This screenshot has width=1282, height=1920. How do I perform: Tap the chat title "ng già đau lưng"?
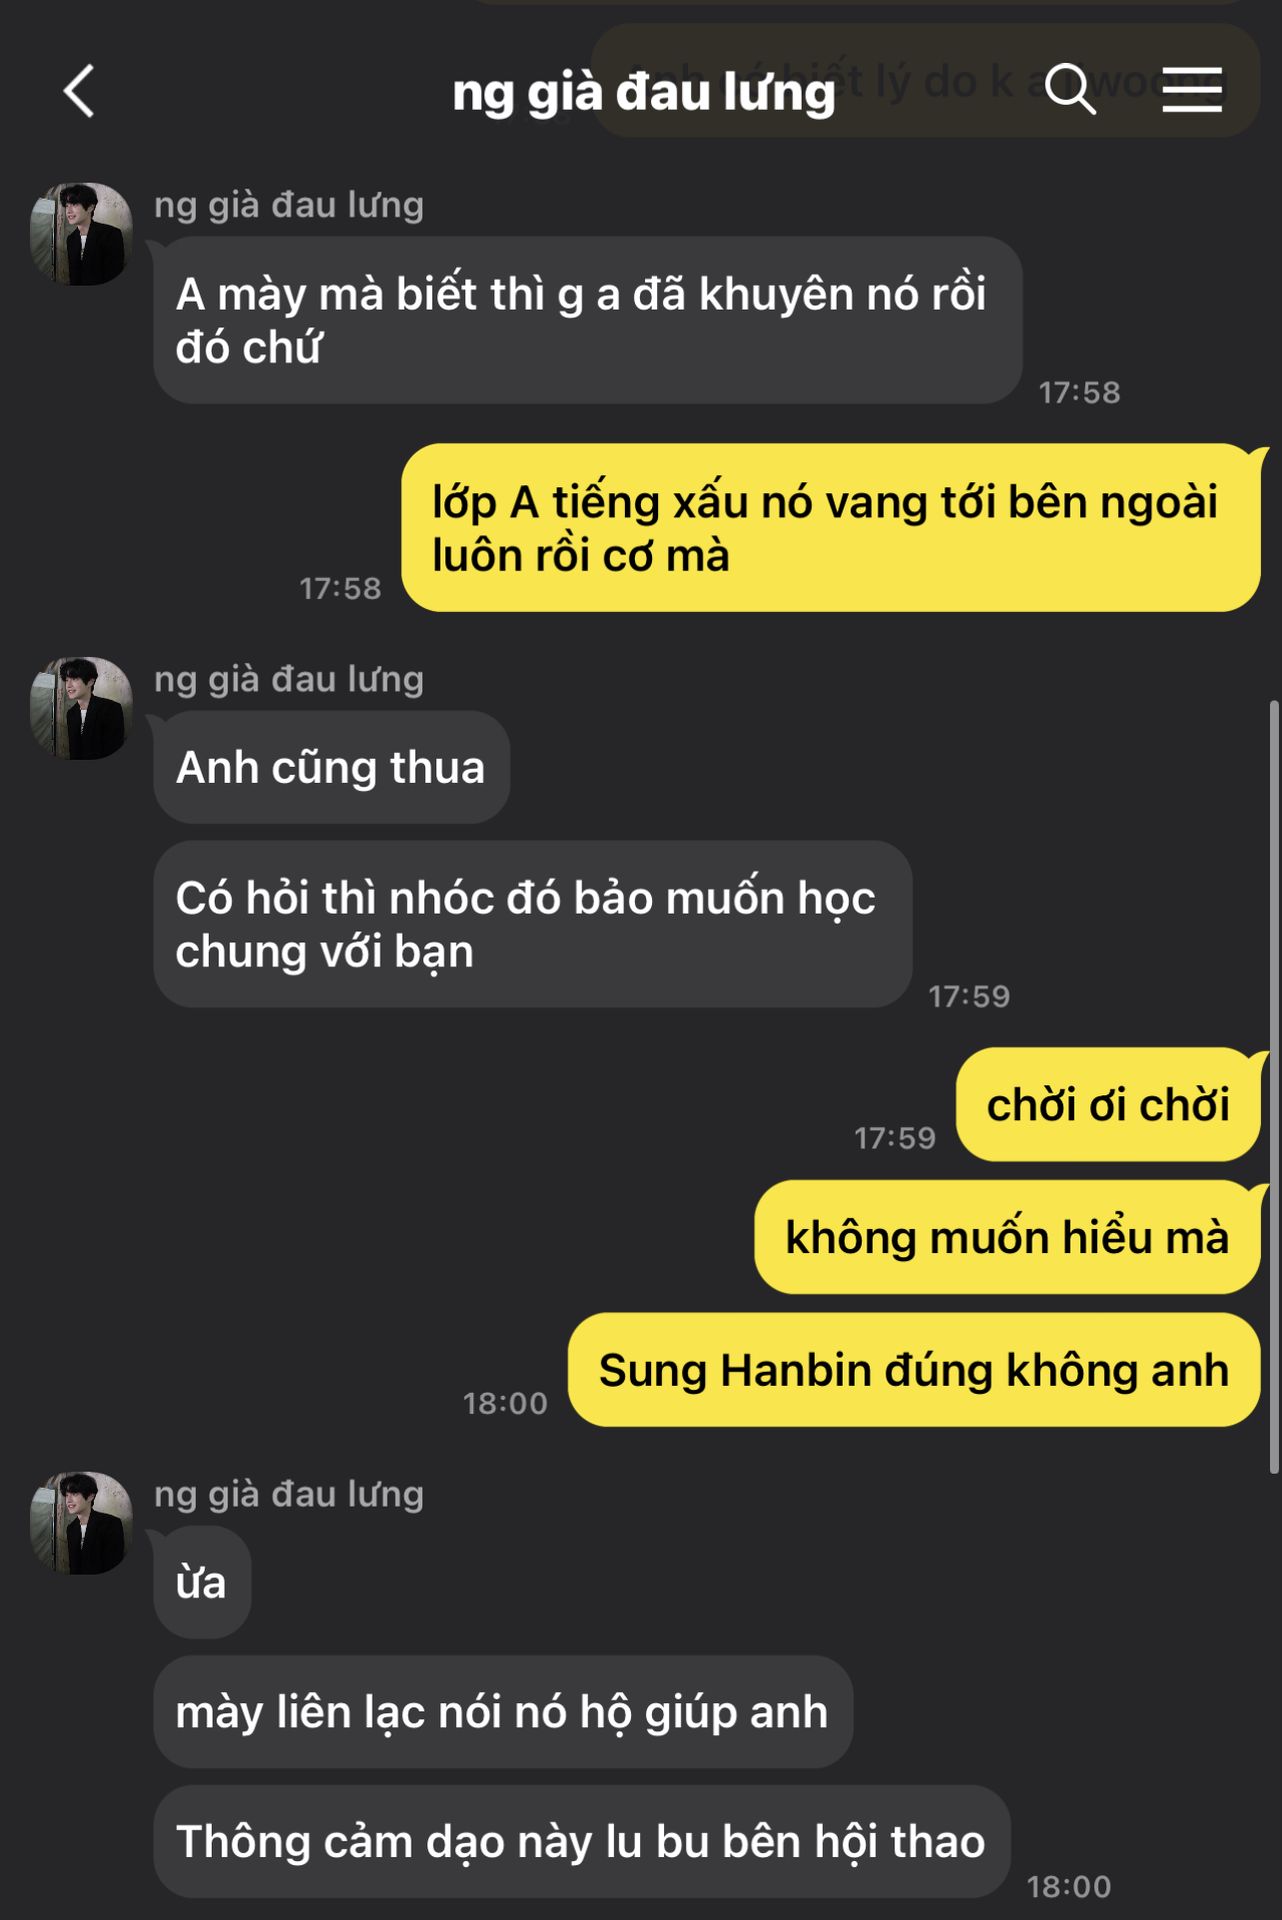pos(643,92)
